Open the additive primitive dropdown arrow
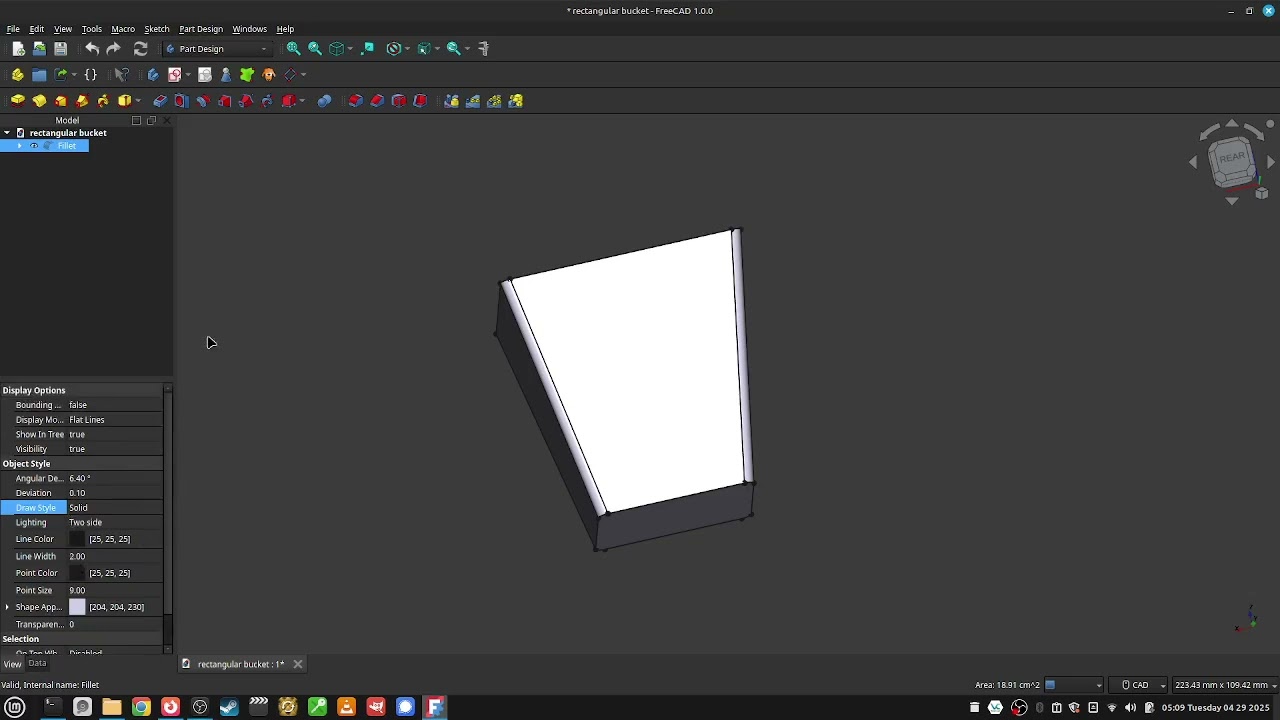This screenshot has height=720, width=1280. click(137, 100)
